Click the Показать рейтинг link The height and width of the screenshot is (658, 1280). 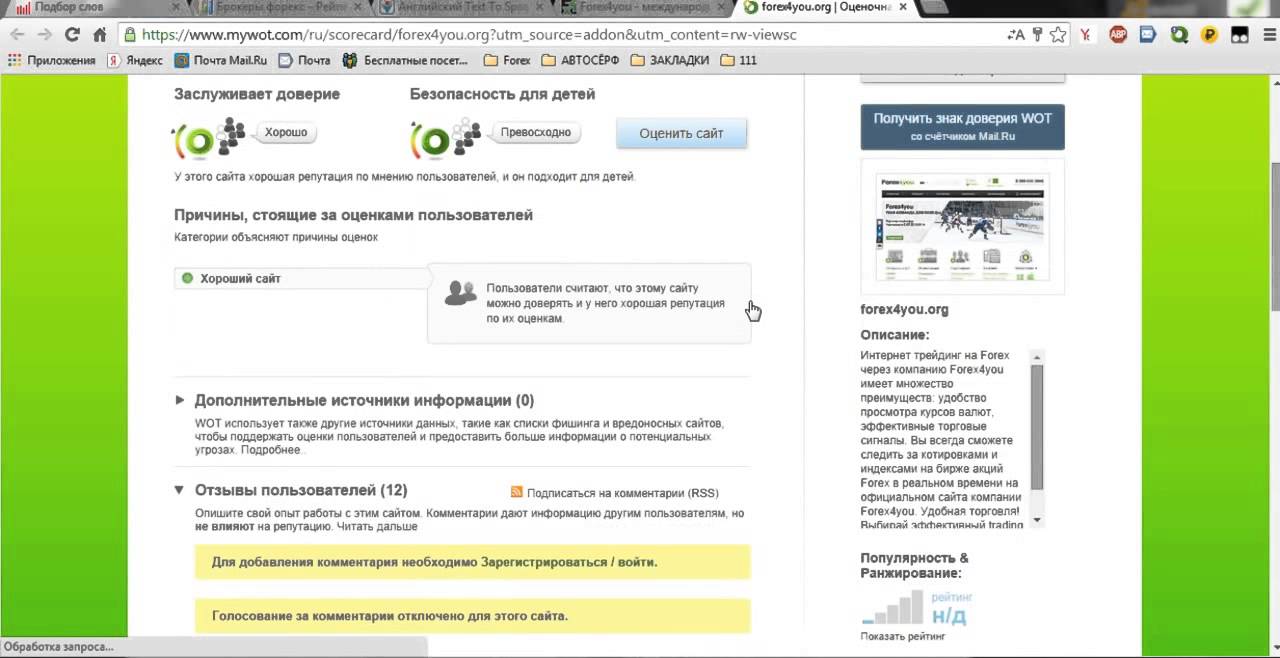(903, 636)
